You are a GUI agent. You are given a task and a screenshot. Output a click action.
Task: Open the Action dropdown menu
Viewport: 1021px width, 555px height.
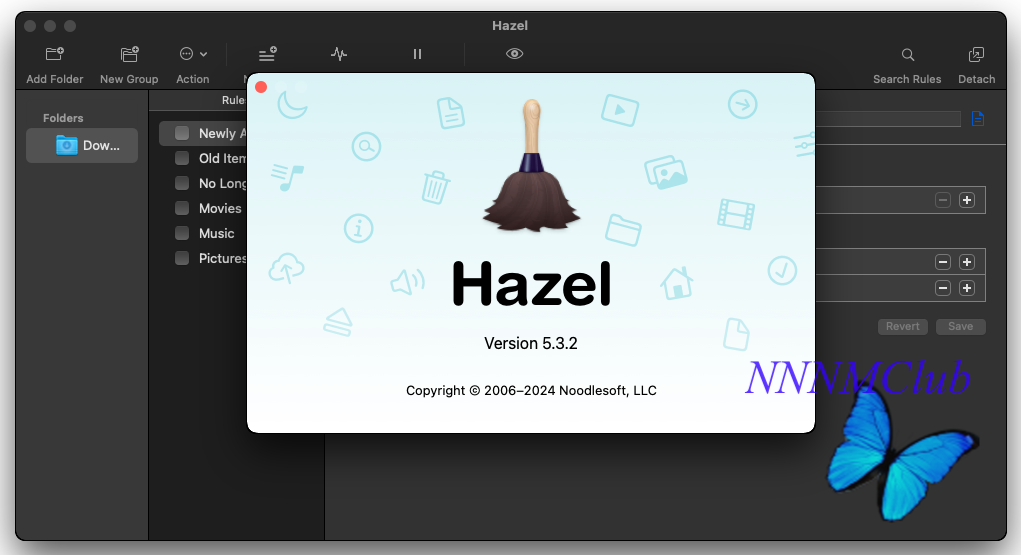pyautogui.click(x=193, y=54)
